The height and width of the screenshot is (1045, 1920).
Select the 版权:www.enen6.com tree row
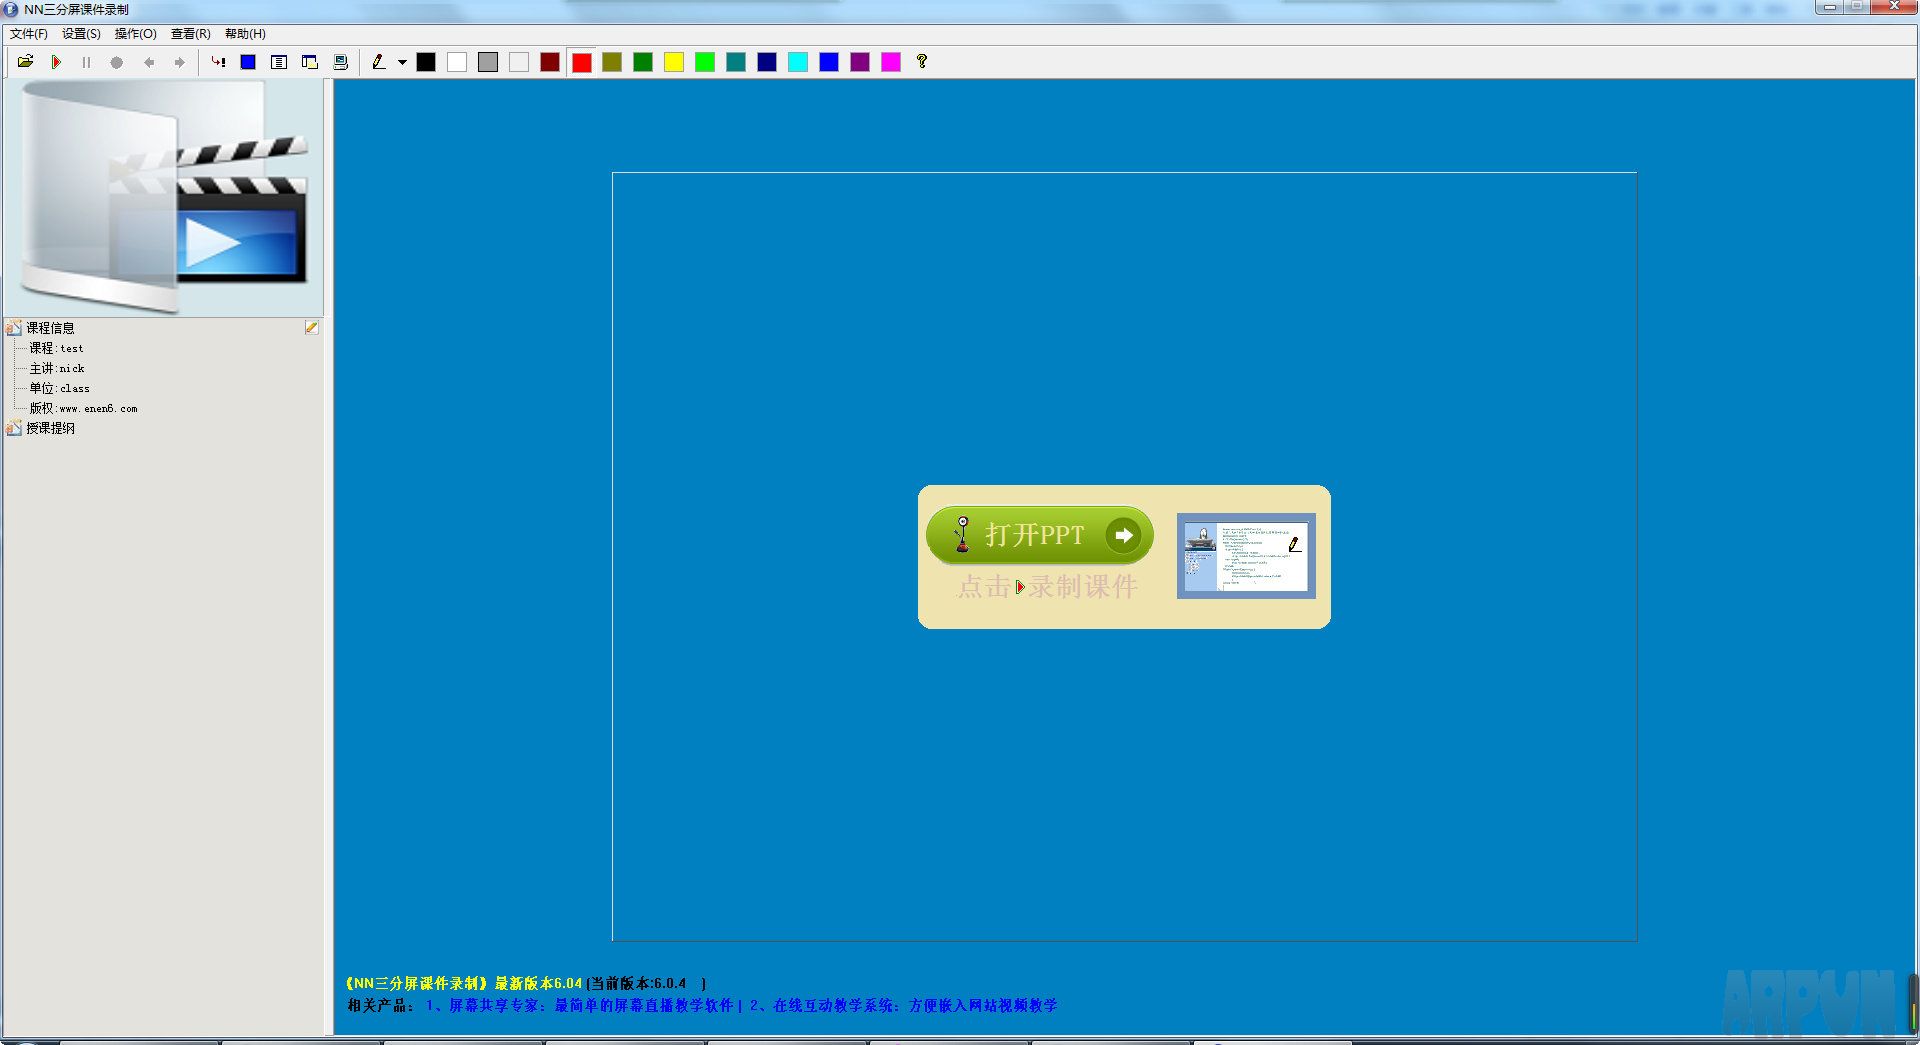click(x=83, y=408)
